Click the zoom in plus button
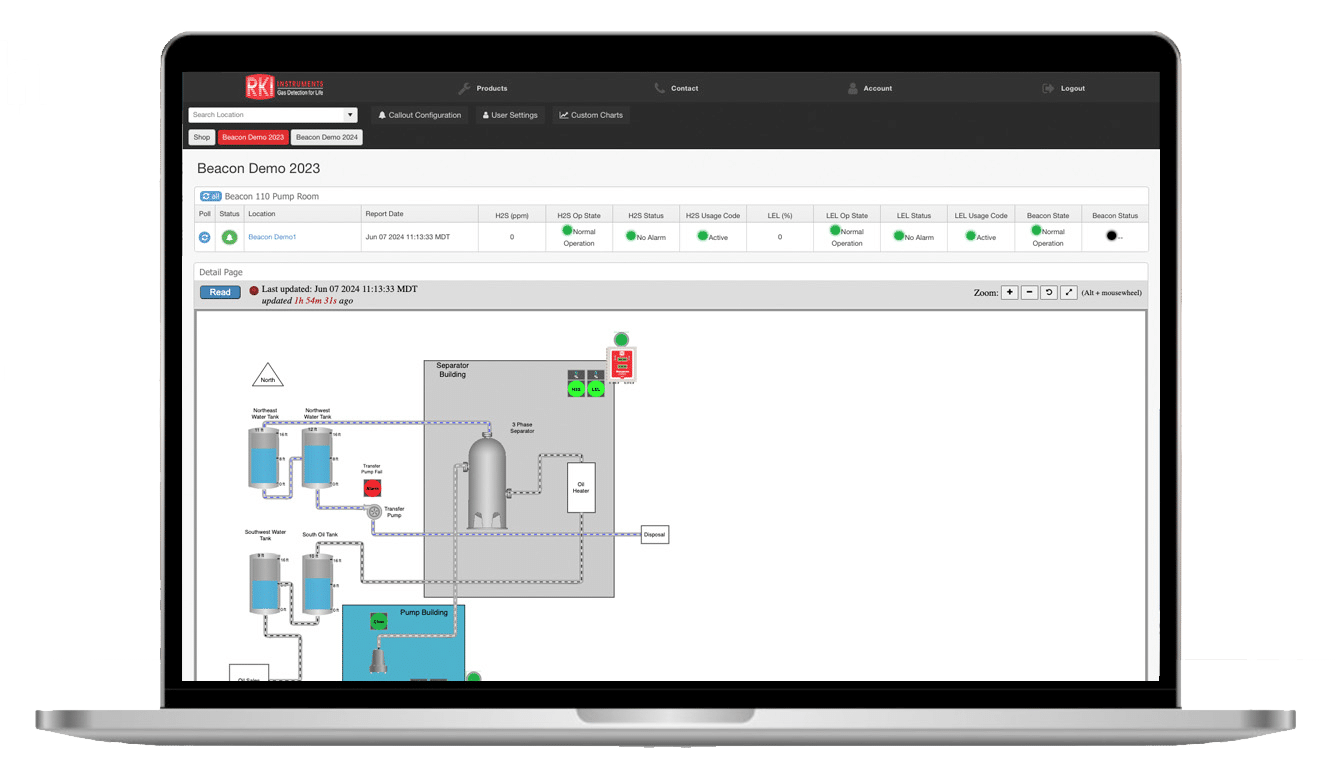The height and width of the screenshot is (763, 1335). (x=1009, y=292)
